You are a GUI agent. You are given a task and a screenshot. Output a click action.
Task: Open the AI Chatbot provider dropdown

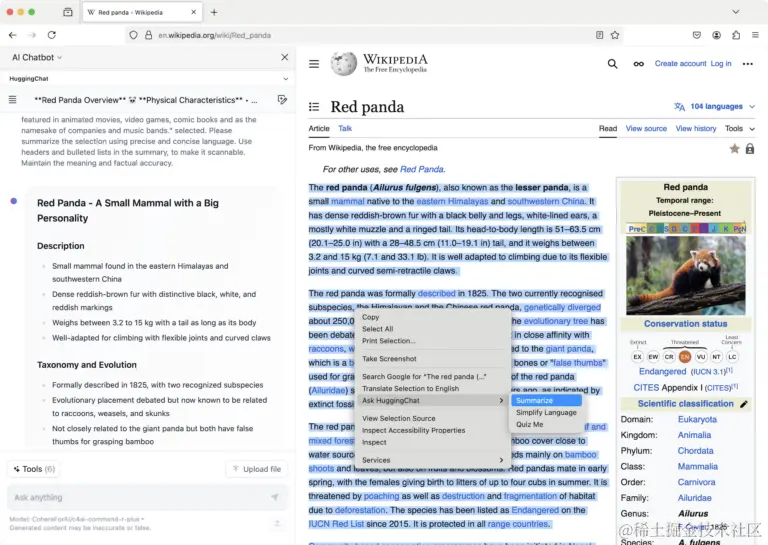[37, 57]
